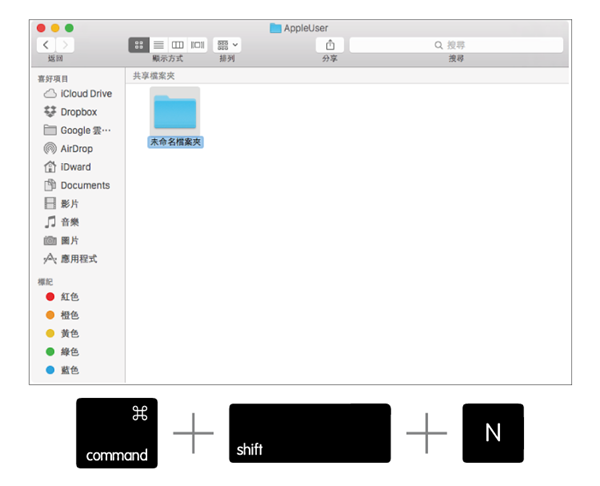The width and height of the screenshot is (600, 486).
Task: Click the 共享檔案夾 header bar
Action: (347, 76)
